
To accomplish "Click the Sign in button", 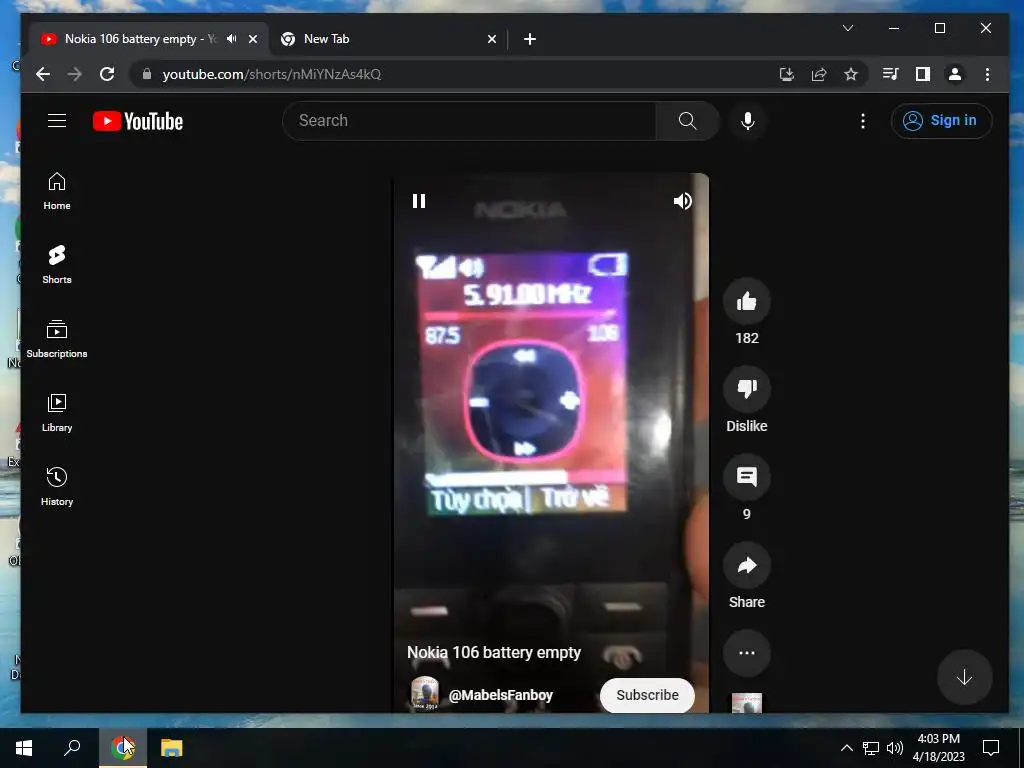I will point(941,121).
